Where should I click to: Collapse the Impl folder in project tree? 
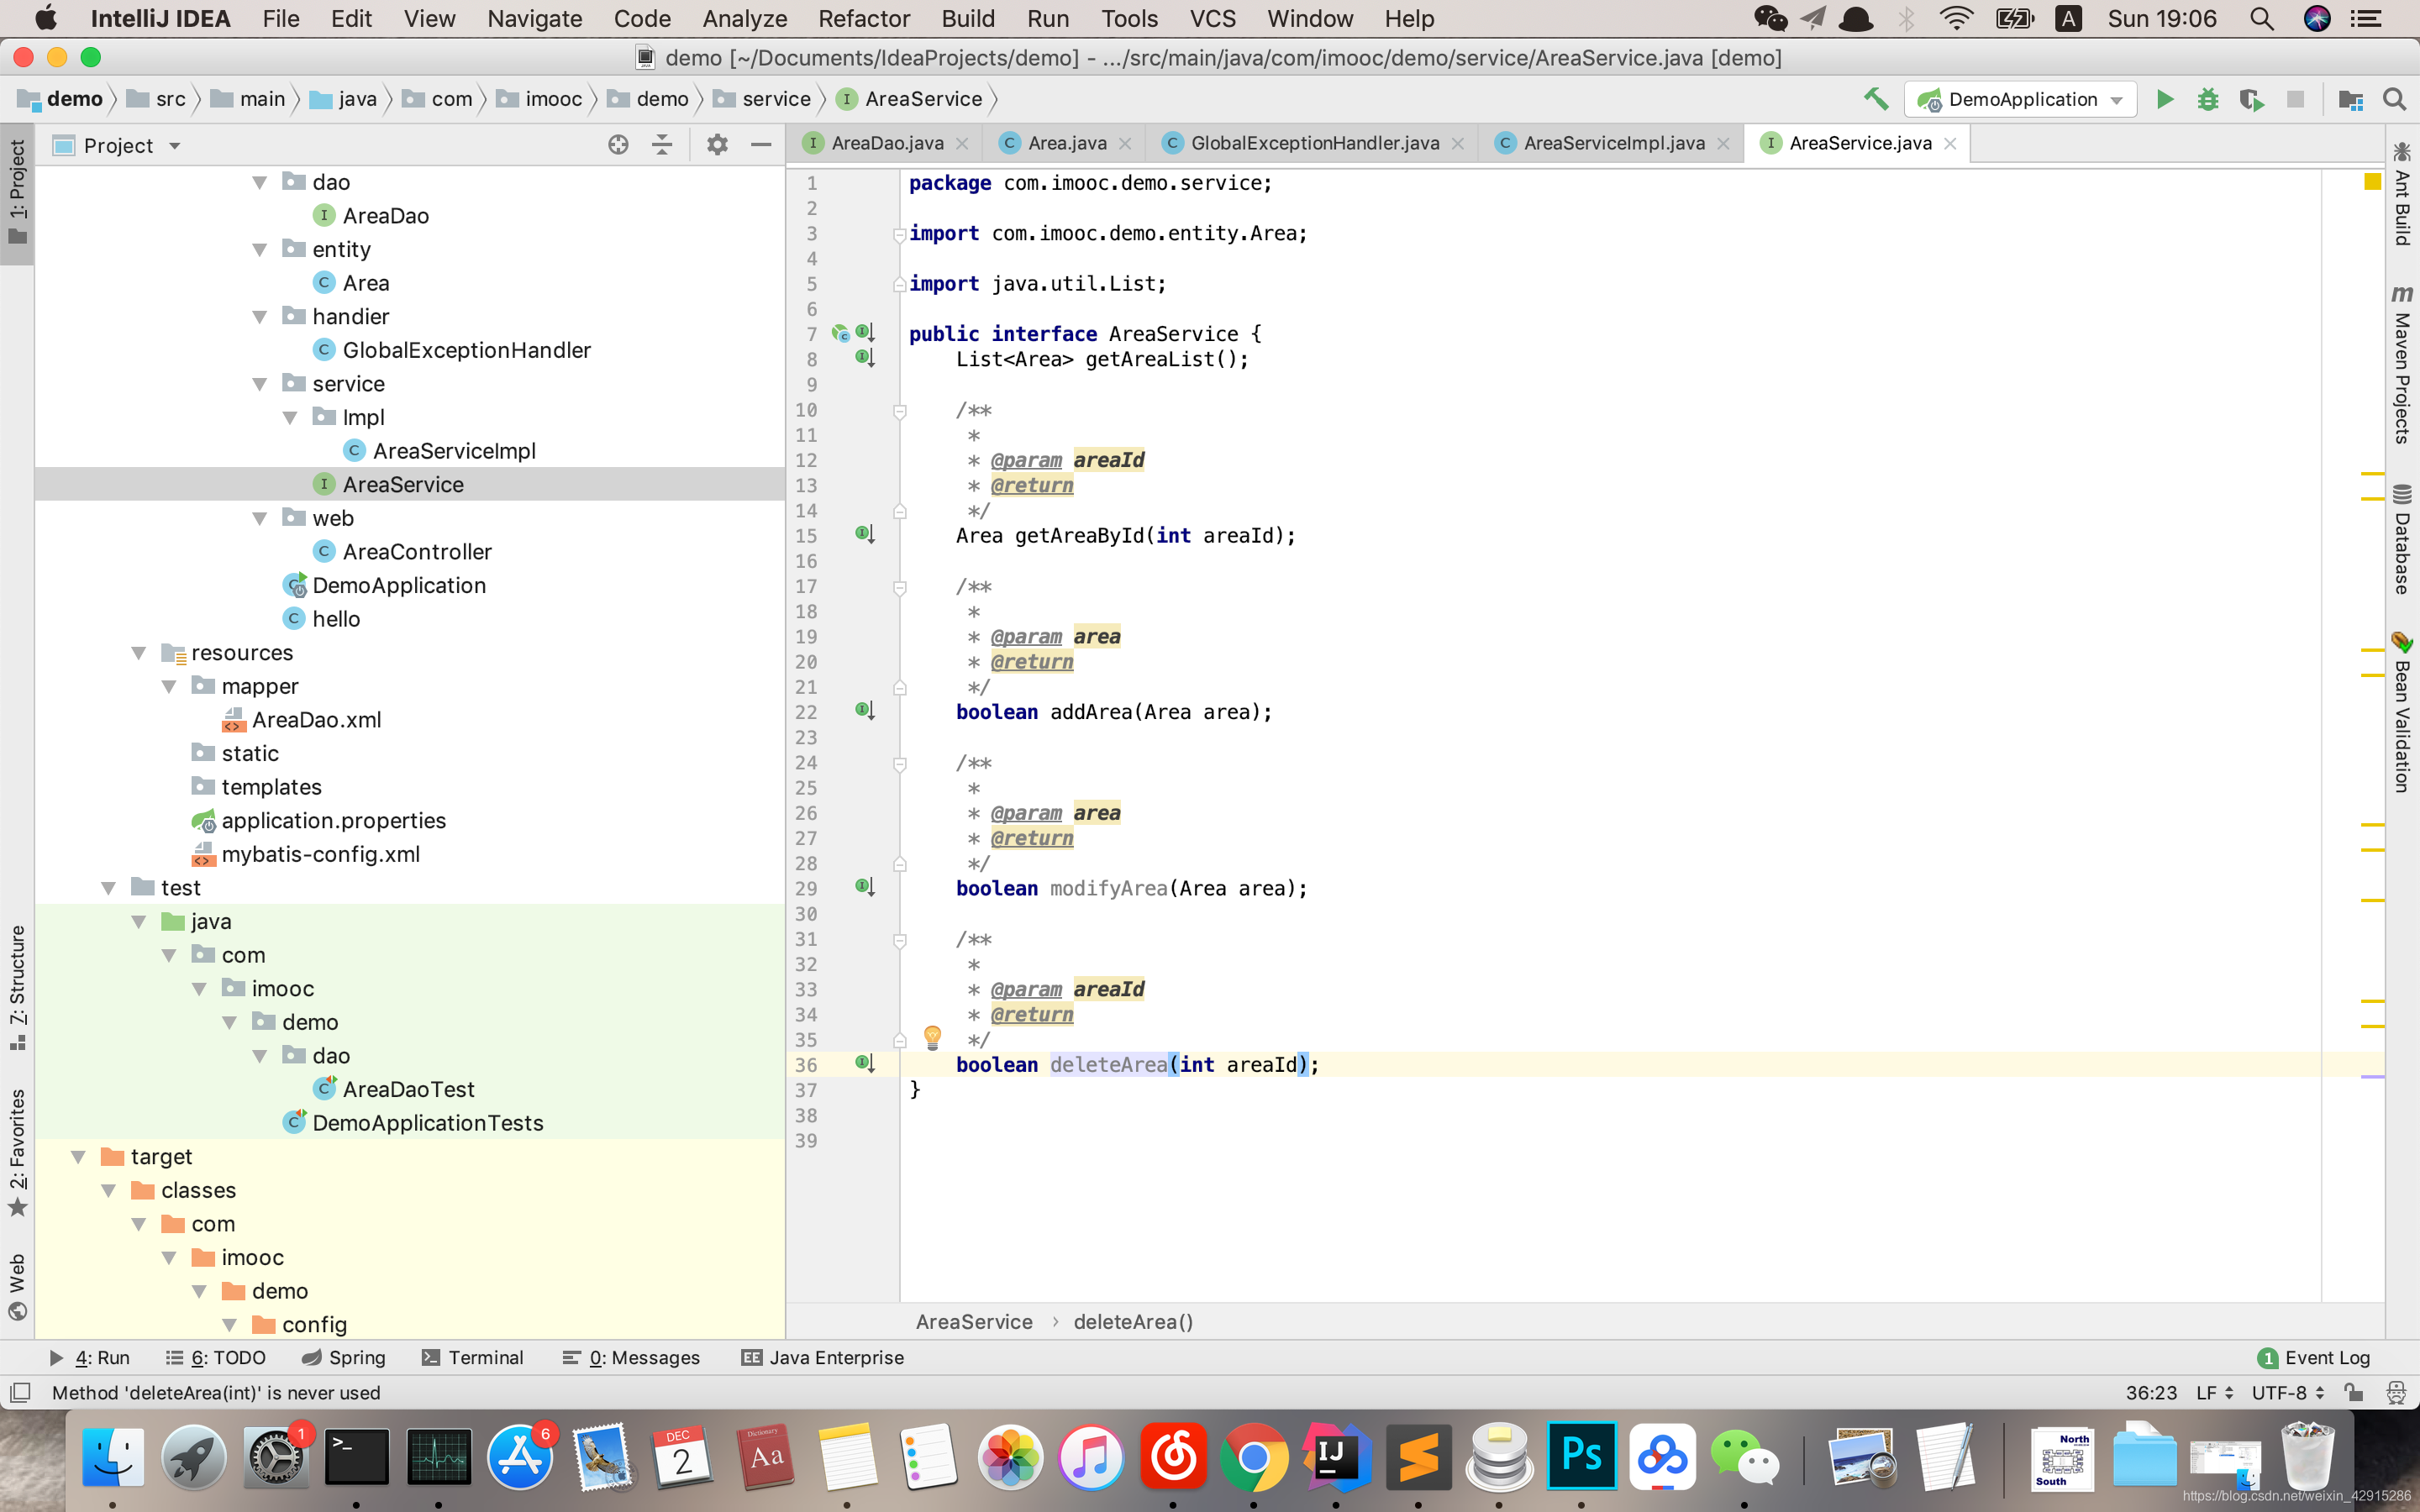pyautogui.click(x=290, y=417)
